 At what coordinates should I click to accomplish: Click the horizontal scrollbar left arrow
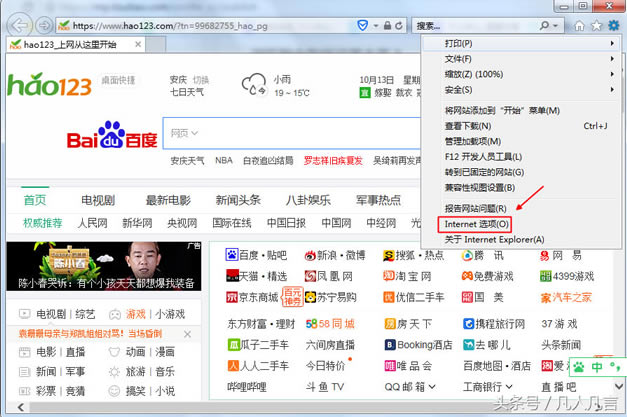point(21,407)
